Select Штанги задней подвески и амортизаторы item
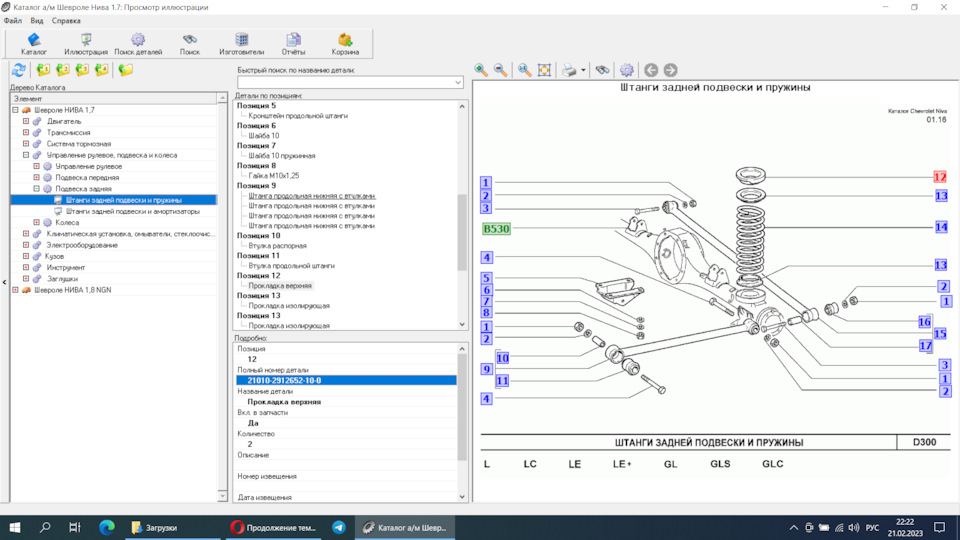The width and height of the screenshot is (960, 540). pos(132,211)
